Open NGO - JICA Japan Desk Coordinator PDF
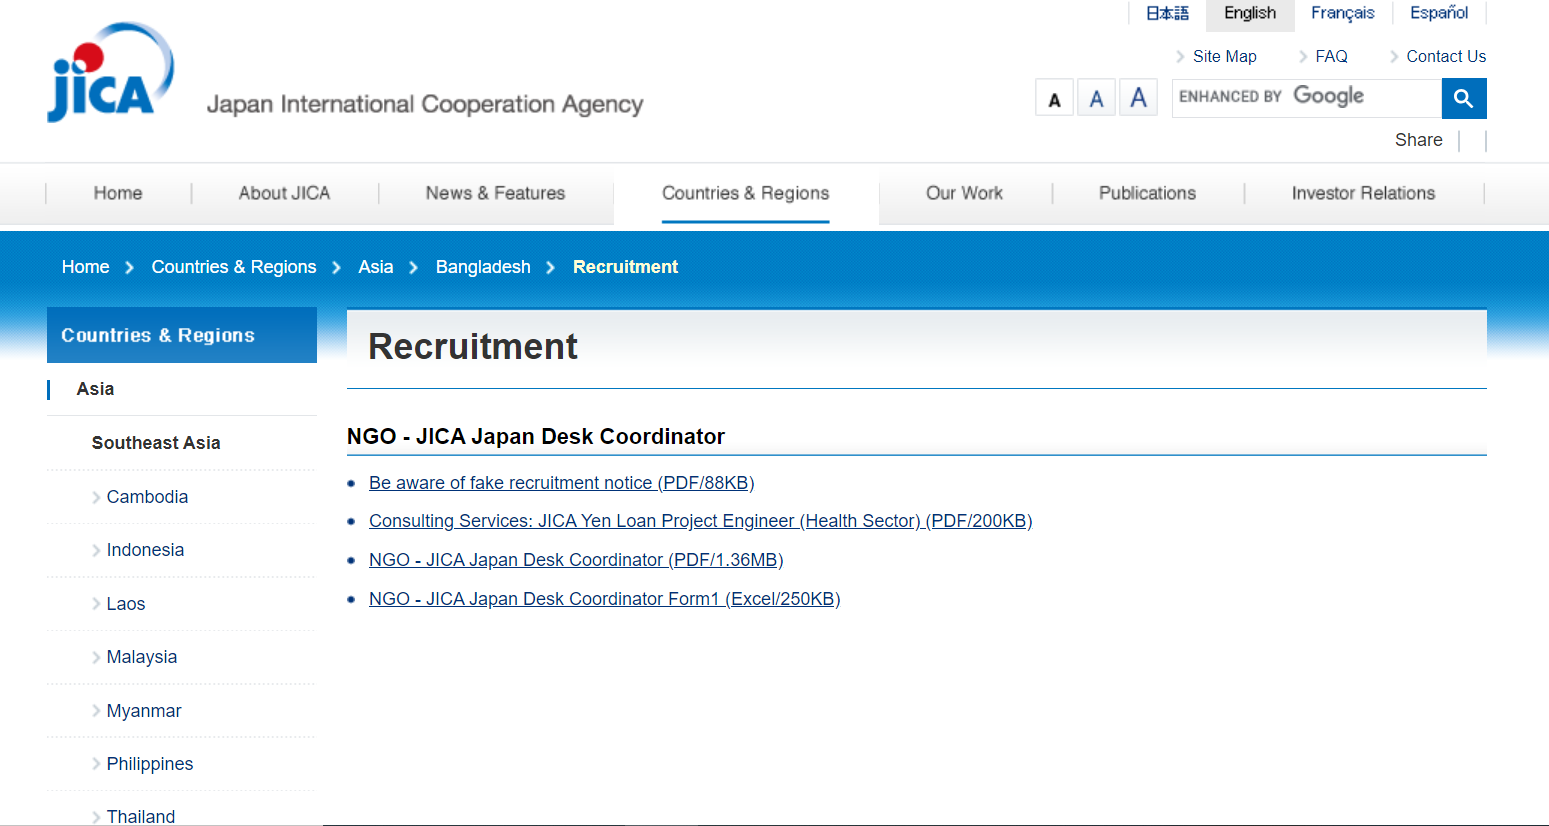Screen dimensions: 1549x826 coord(576,560)
